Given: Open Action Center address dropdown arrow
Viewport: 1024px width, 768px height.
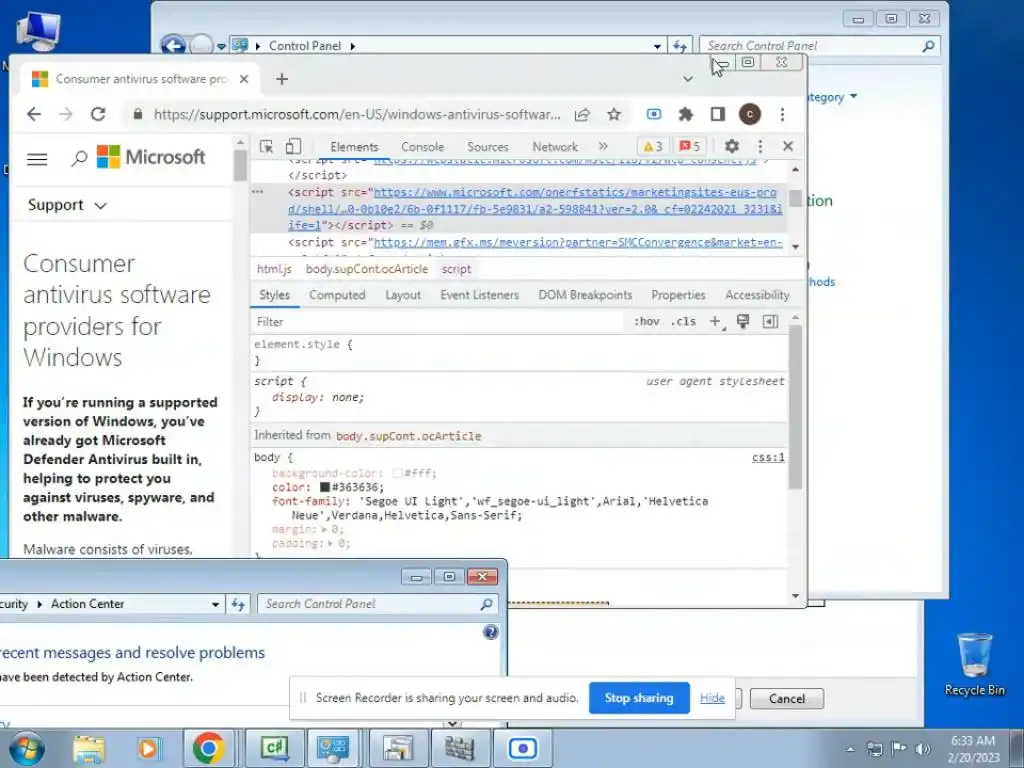Looking at the screenshot, I should click(x=215, y=604).
